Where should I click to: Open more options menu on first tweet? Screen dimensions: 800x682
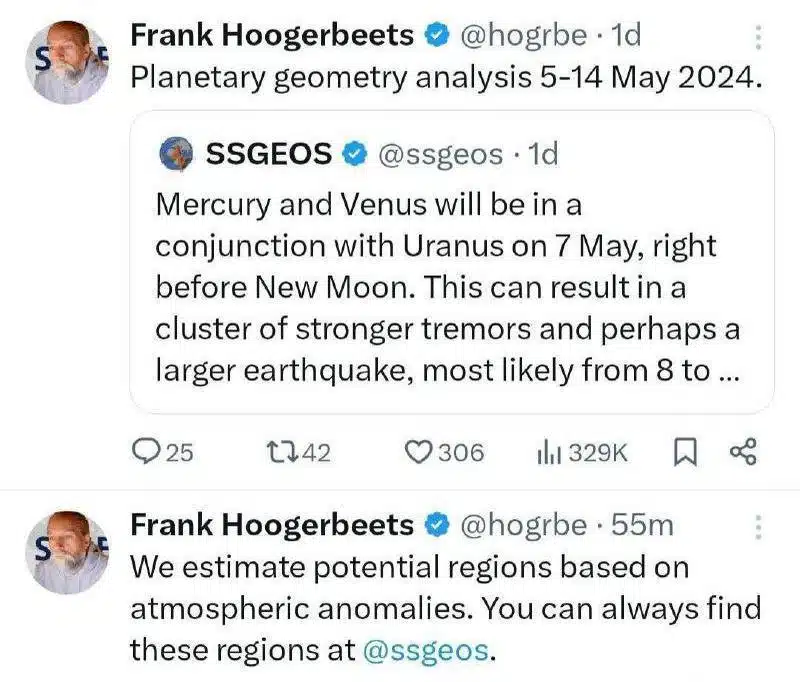759,37
